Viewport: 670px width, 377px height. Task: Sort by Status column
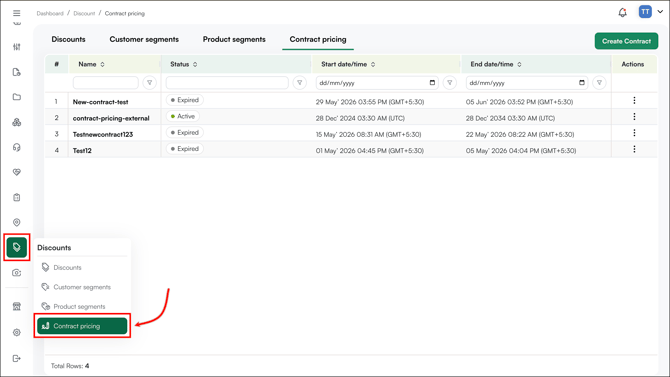click(x=195, y=65)
